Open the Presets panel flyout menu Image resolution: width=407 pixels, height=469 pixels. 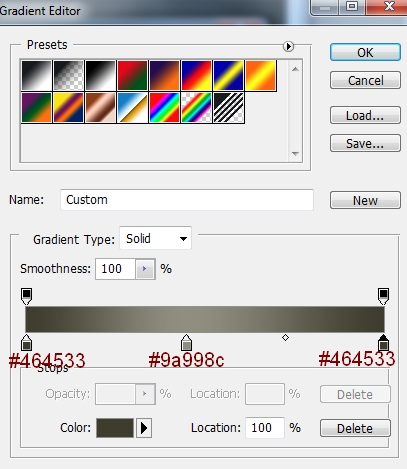point(288,46)
